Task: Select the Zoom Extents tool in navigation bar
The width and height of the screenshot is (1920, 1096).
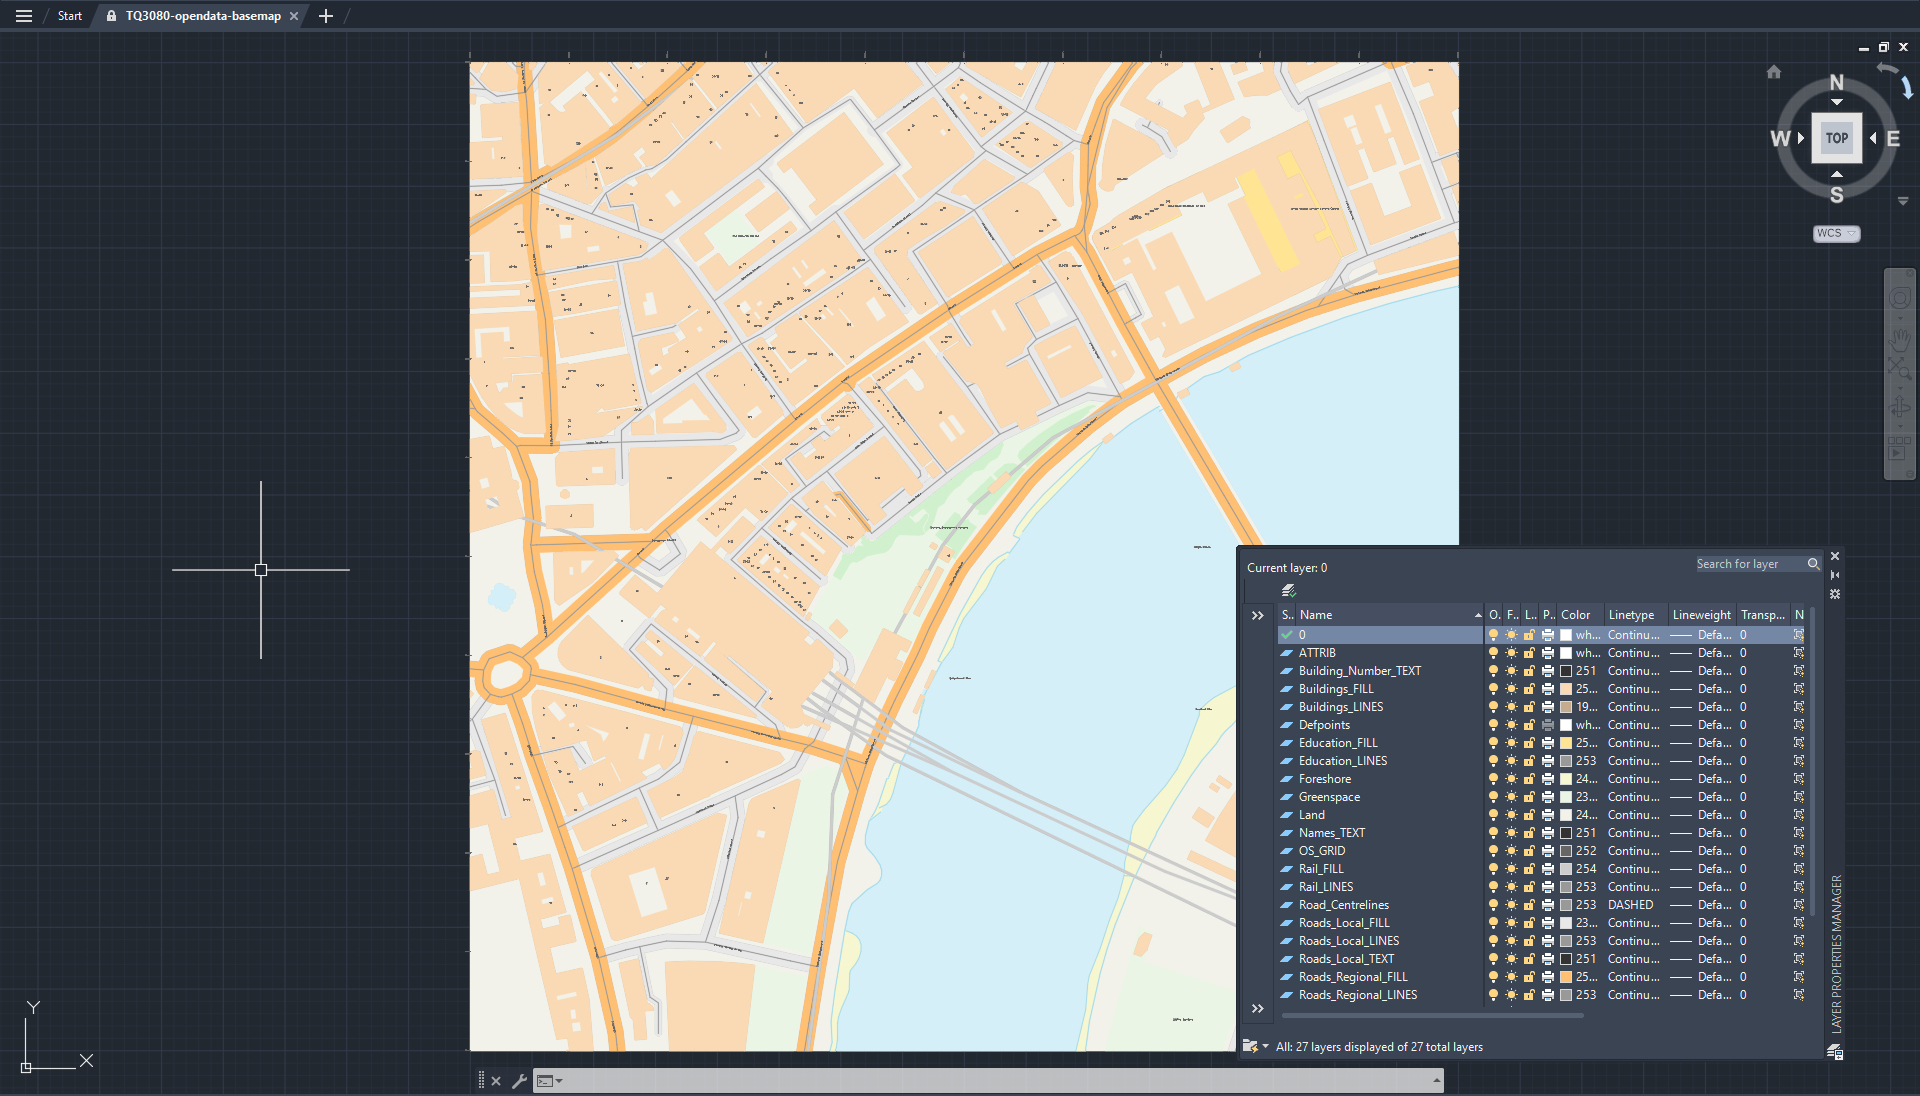Action: pyautogui.click(x=1900, y=368)
